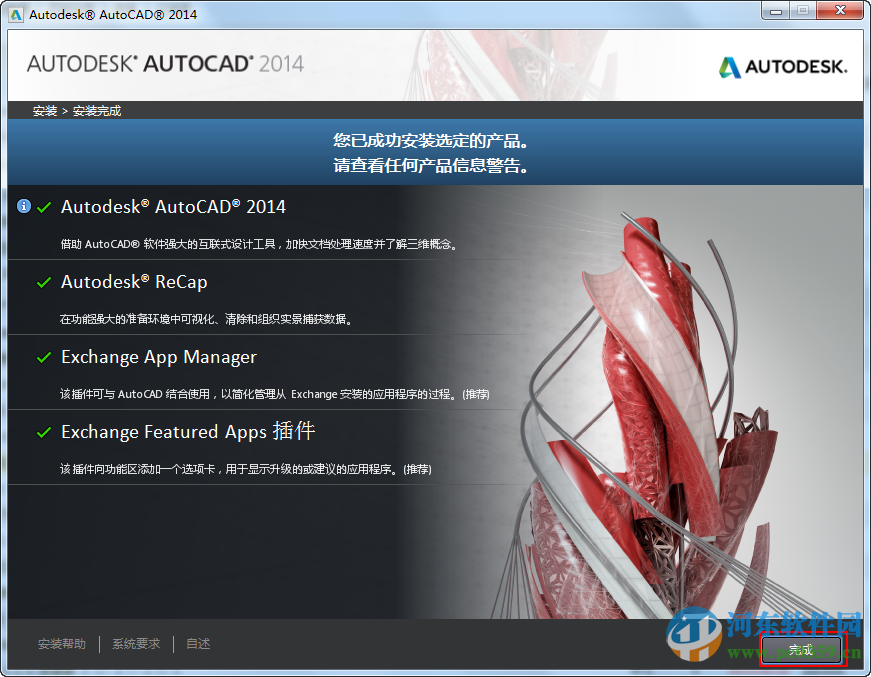Open the 系统要求 link
This screenshot has height=677, width=871.
(x=136, y=643)
